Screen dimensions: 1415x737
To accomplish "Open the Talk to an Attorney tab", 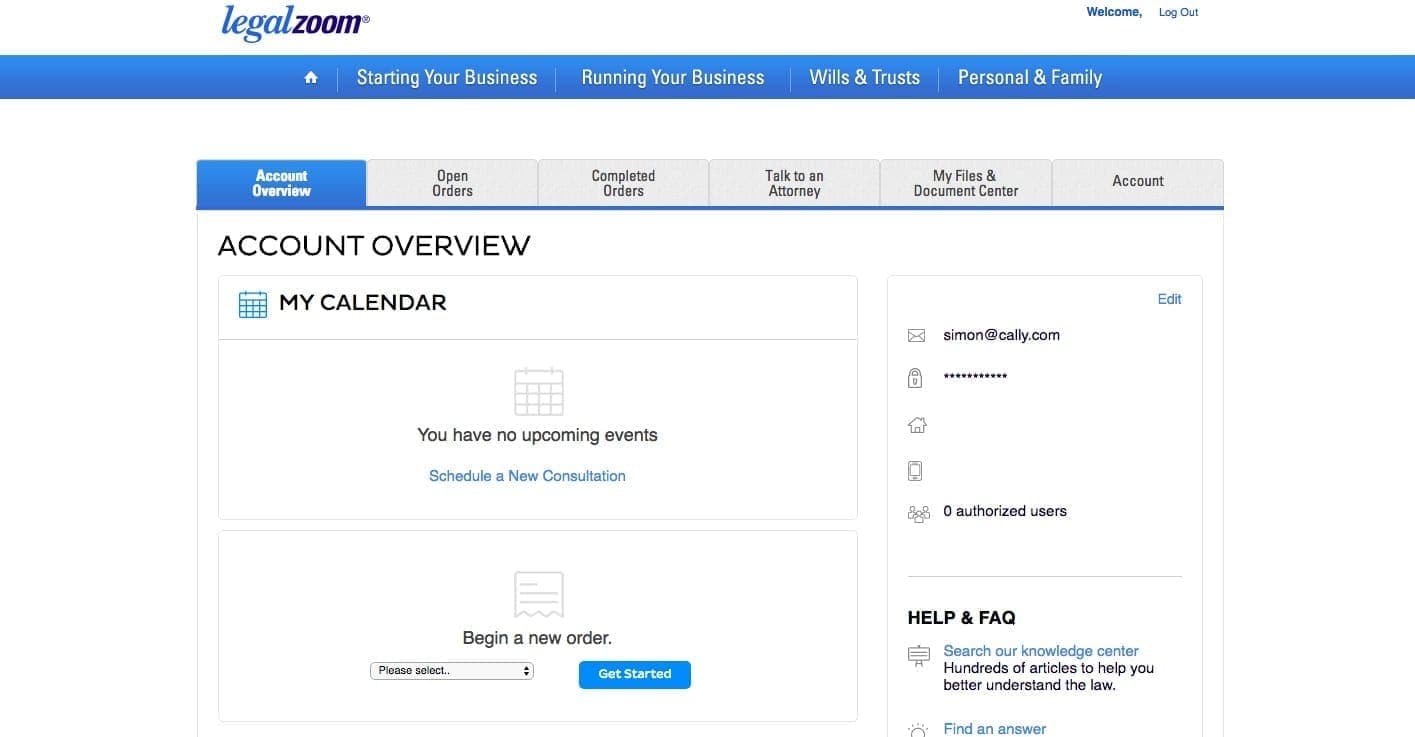I will [x=794, y=183].
